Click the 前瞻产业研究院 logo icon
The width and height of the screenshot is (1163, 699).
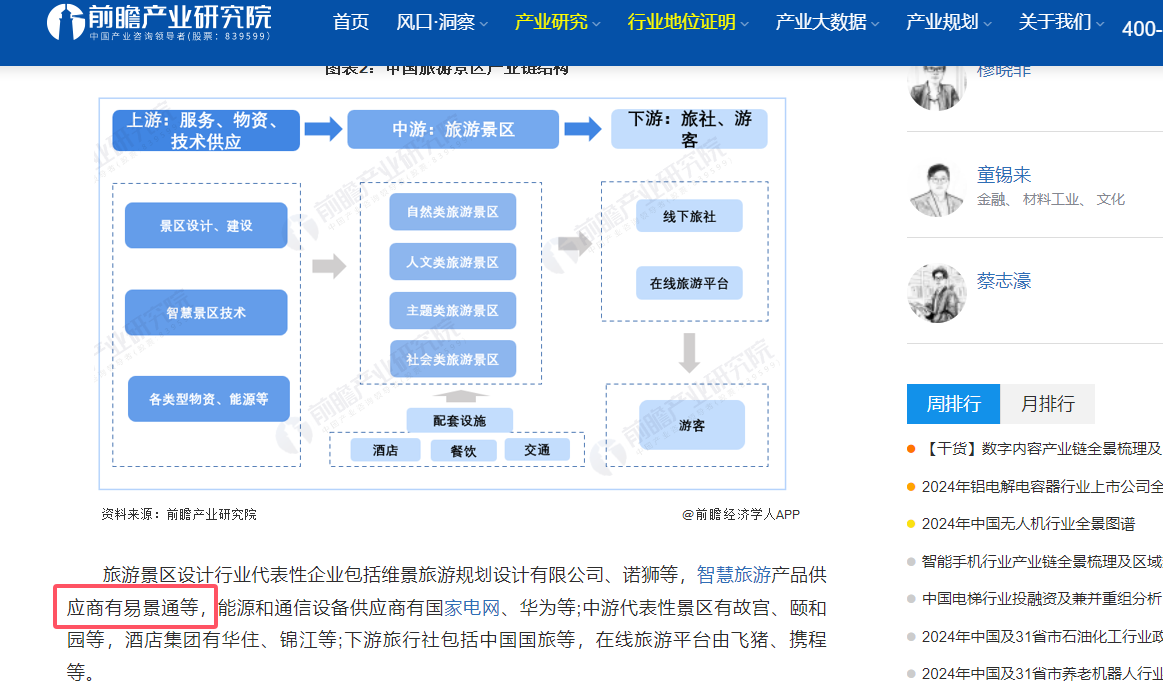pyautogui.click(x=64, y=22)
